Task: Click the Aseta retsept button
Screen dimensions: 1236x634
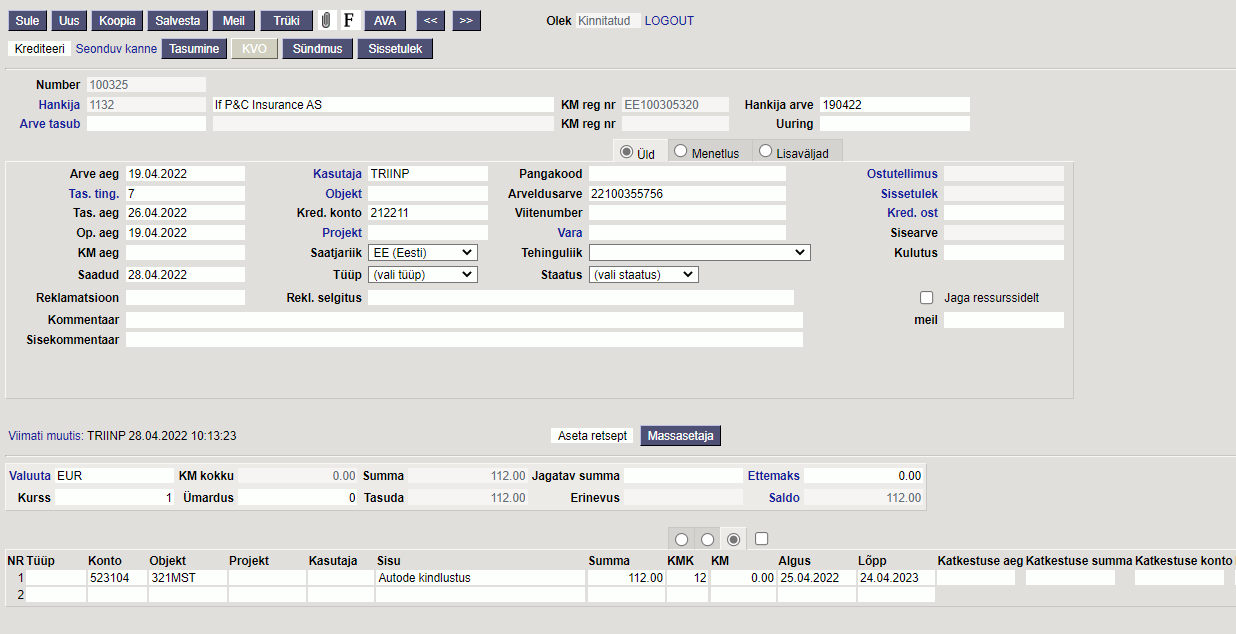Action: (x=593, y=436)
